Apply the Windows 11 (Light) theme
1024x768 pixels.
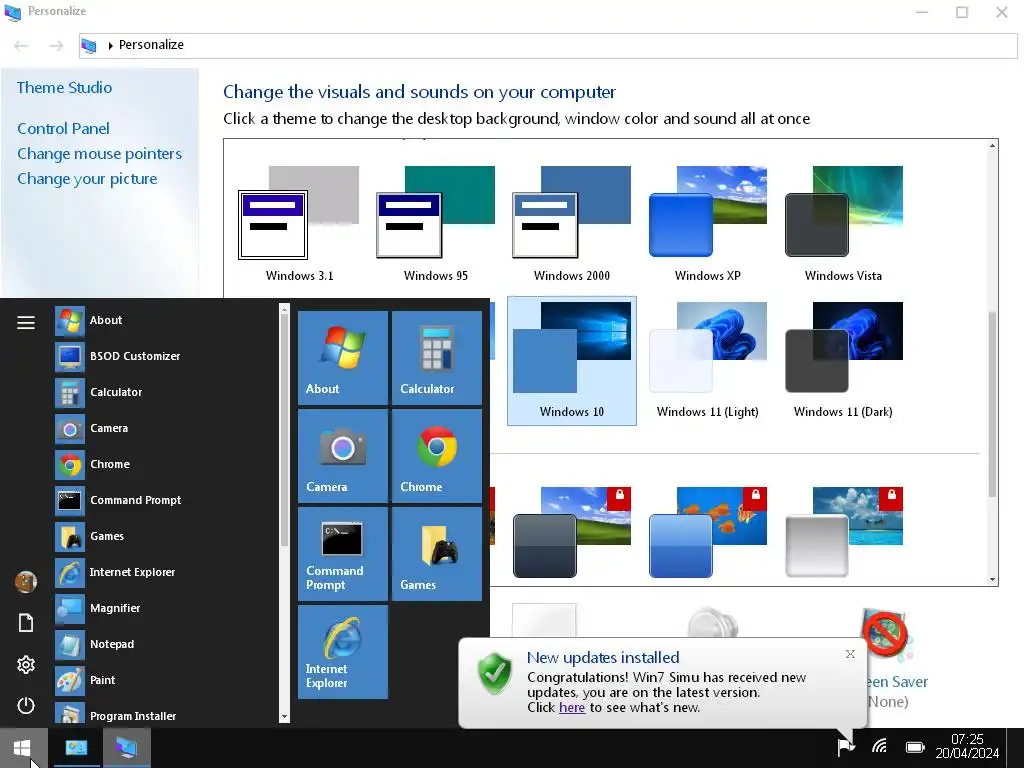pyautogui.click(x=707, y=360)
